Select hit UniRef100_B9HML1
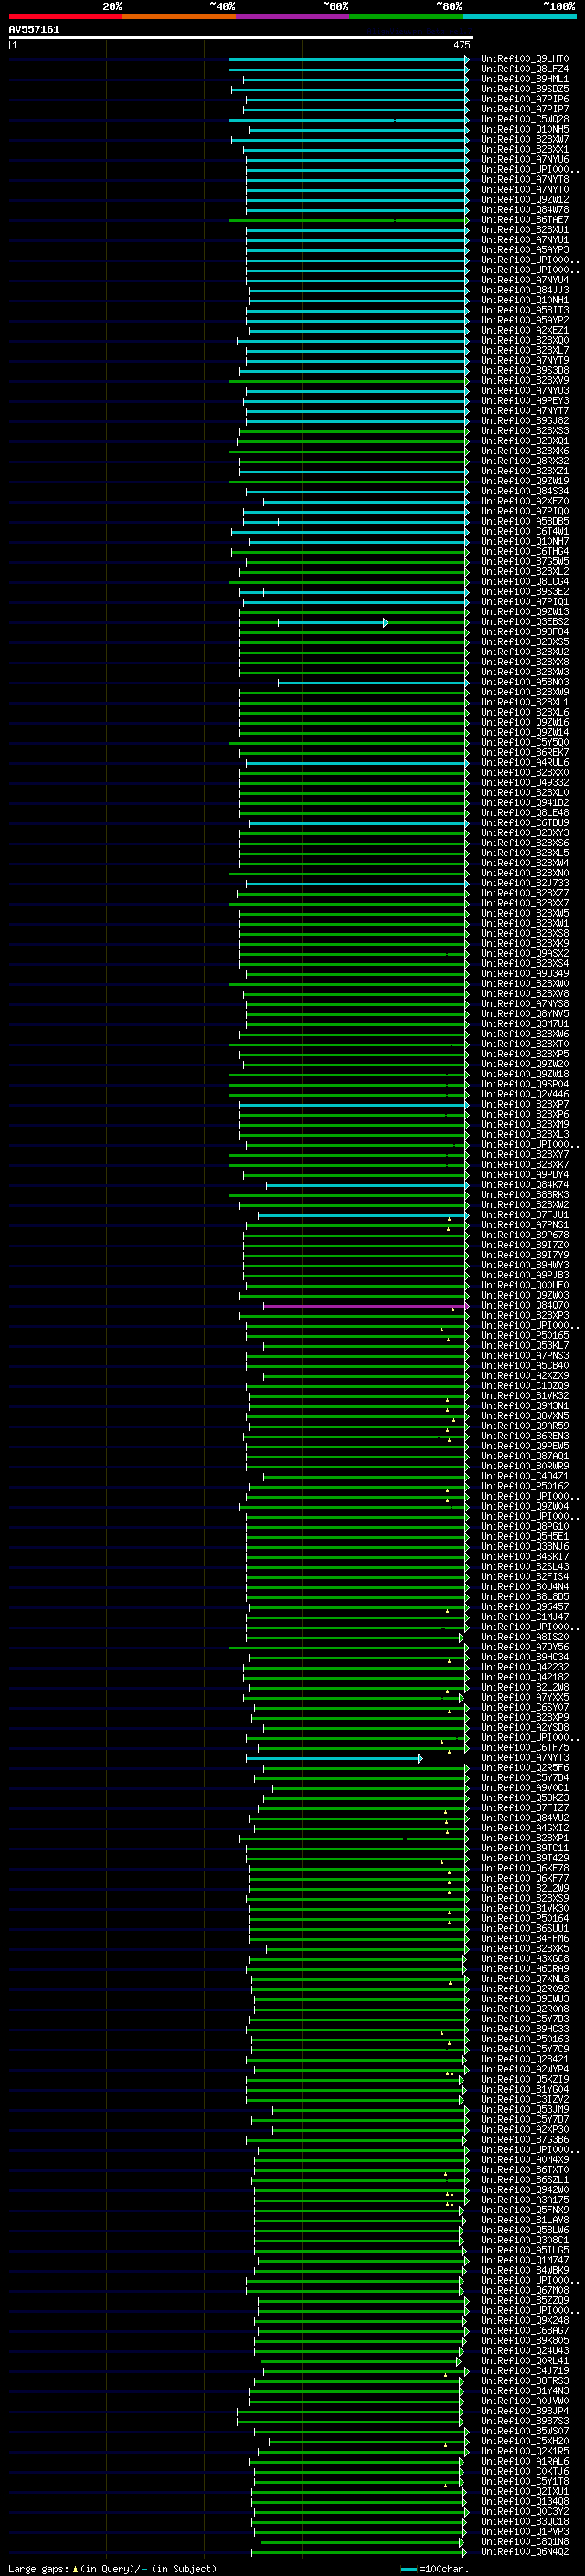This screenshot has width=585, height=2576. pyautogui.click(x=524, y=80)
